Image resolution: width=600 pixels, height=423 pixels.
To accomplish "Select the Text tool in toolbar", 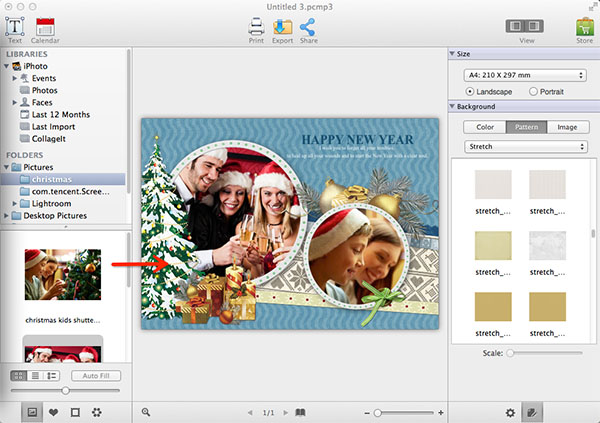I will (x=15, y=28).
